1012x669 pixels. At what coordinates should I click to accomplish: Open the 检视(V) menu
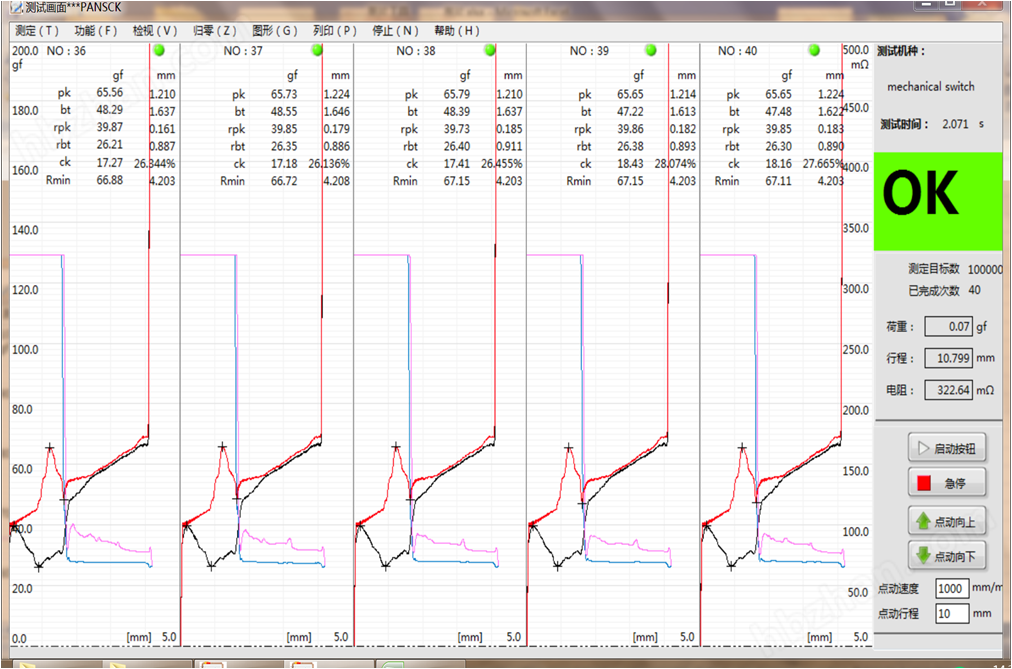coord(155,31)
